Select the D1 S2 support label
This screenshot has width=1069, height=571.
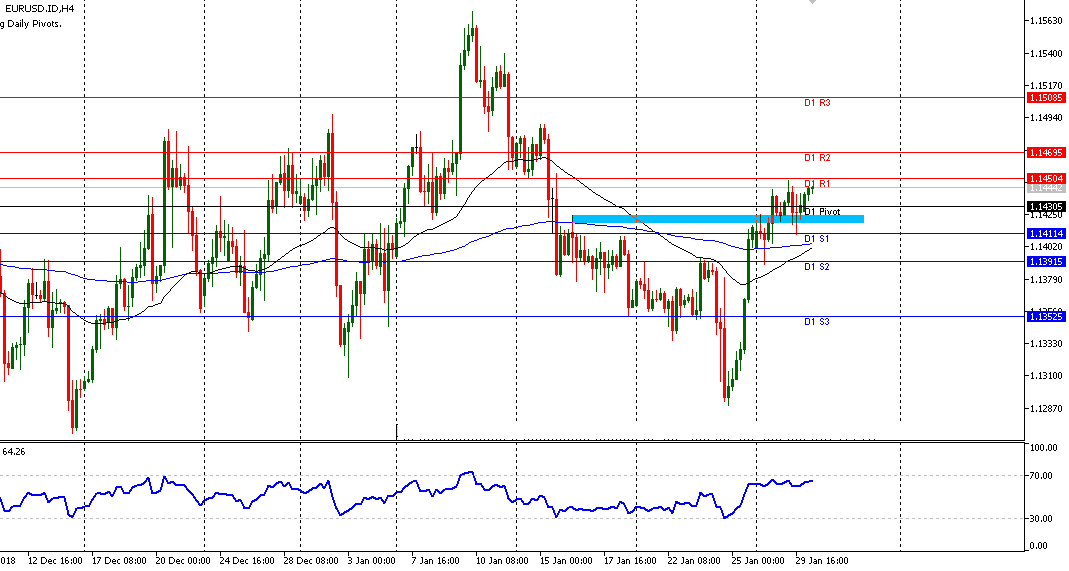tap(817, 267)
